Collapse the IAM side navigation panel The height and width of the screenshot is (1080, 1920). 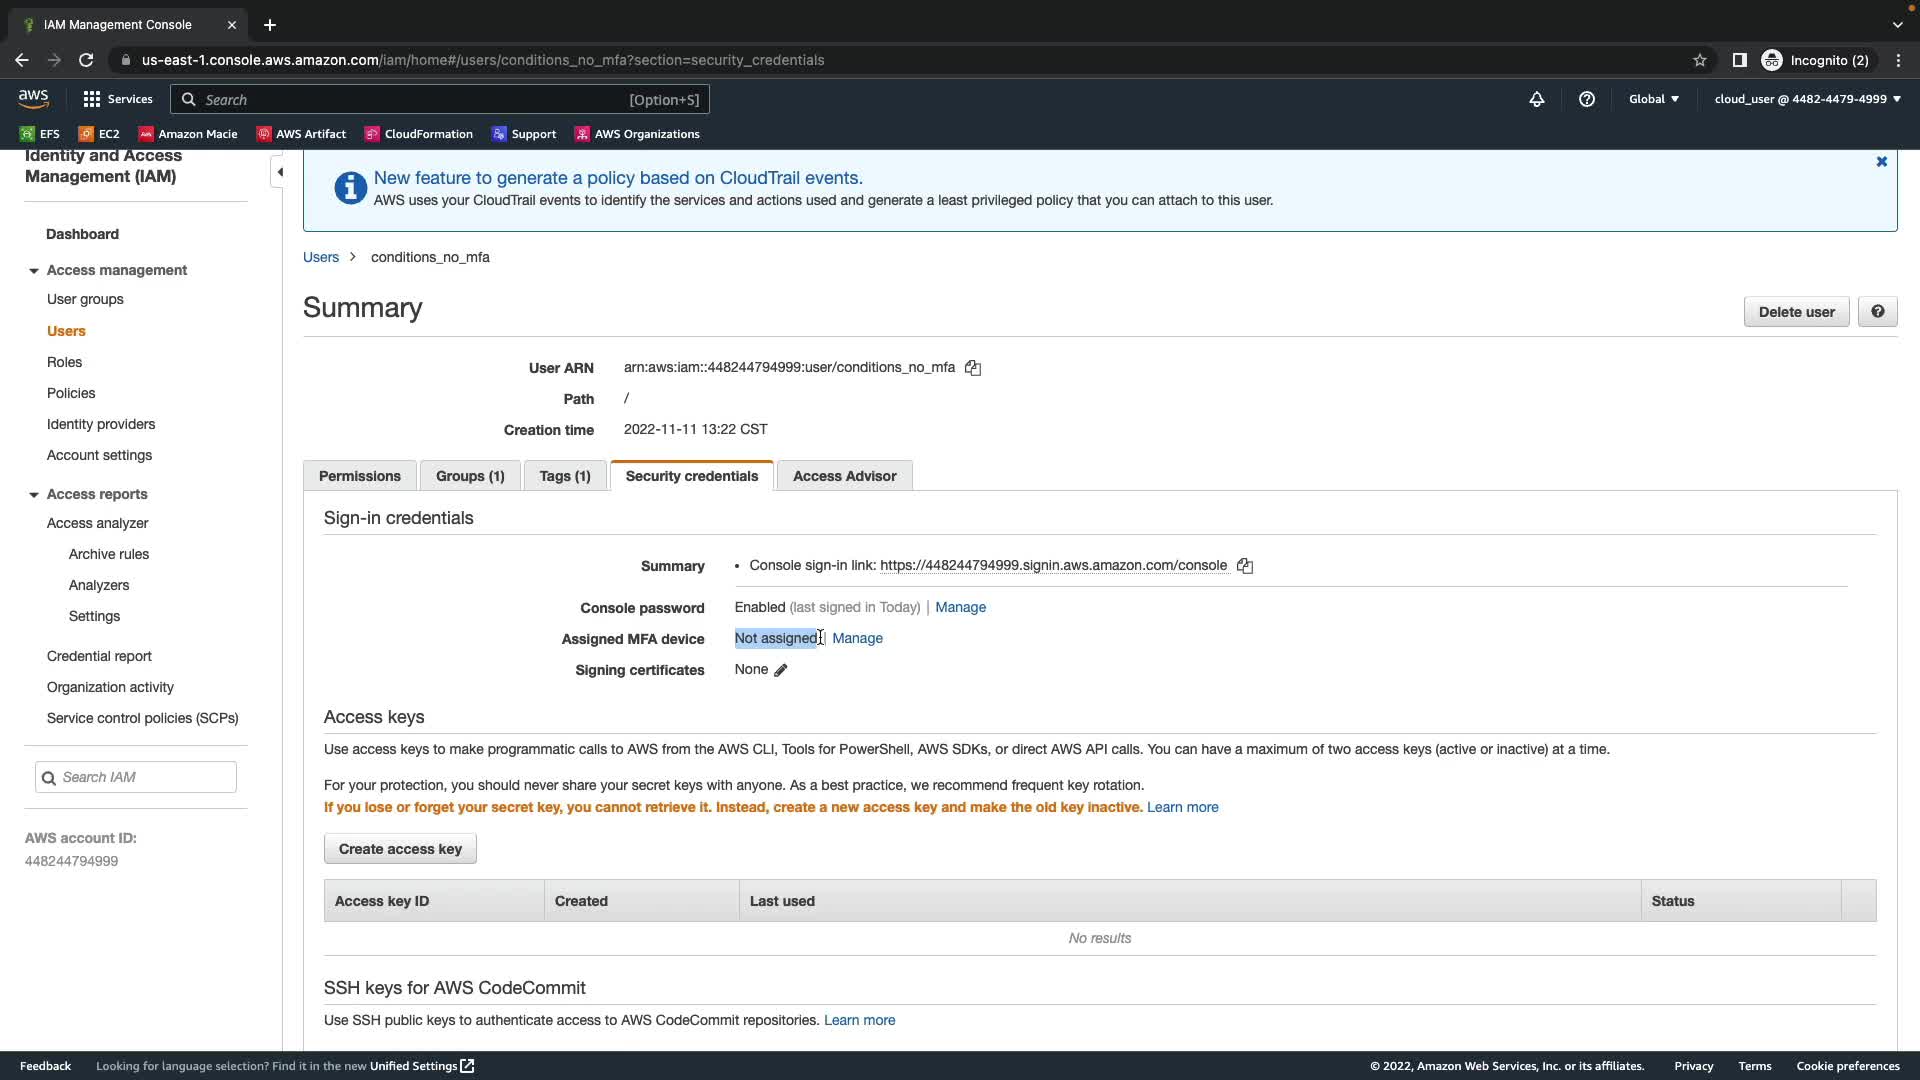(x=280, y=172)
